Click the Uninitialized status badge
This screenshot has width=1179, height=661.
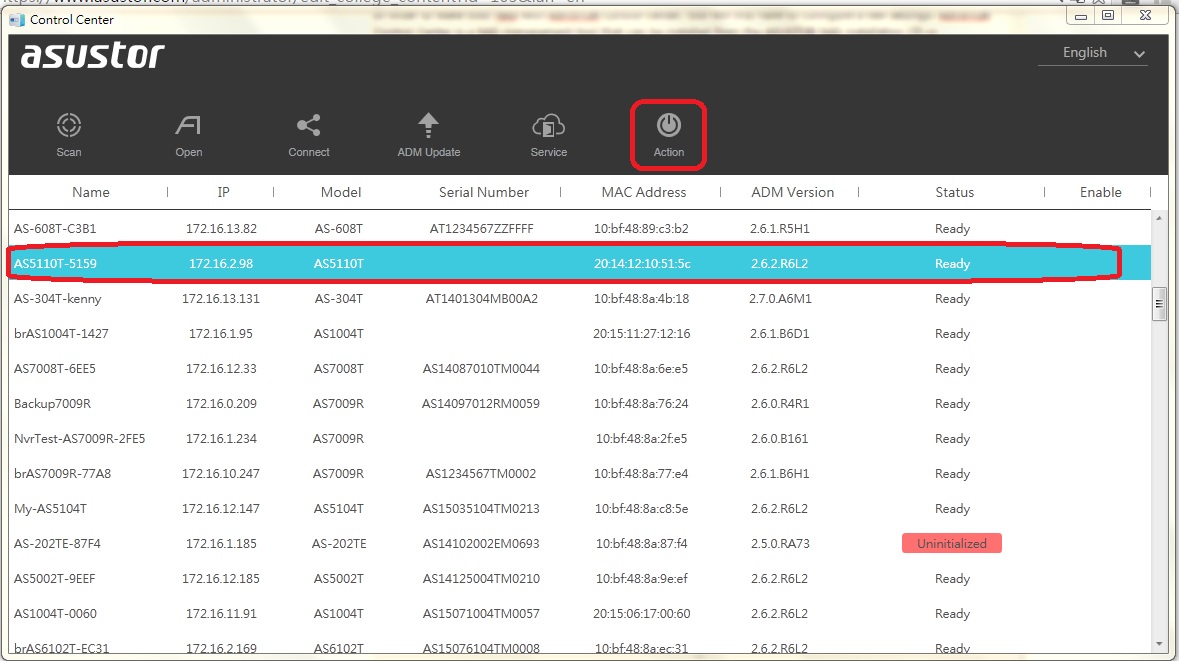[x=952, y=544]
